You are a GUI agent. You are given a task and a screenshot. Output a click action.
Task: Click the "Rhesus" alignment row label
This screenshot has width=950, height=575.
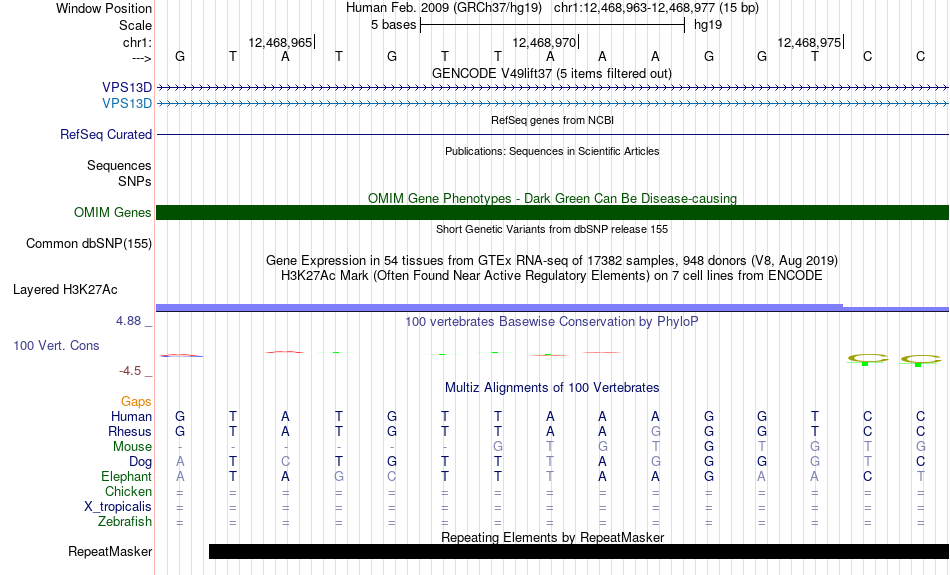pos(130,431)
